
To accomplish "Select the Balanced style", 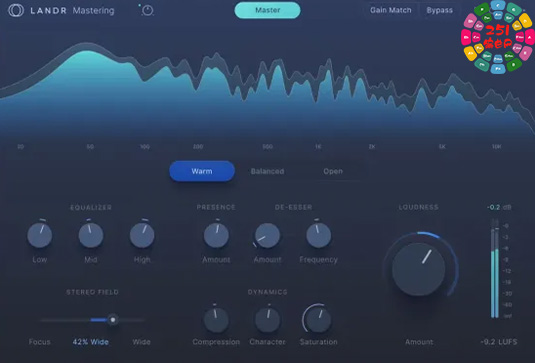I will coord(268,171).
